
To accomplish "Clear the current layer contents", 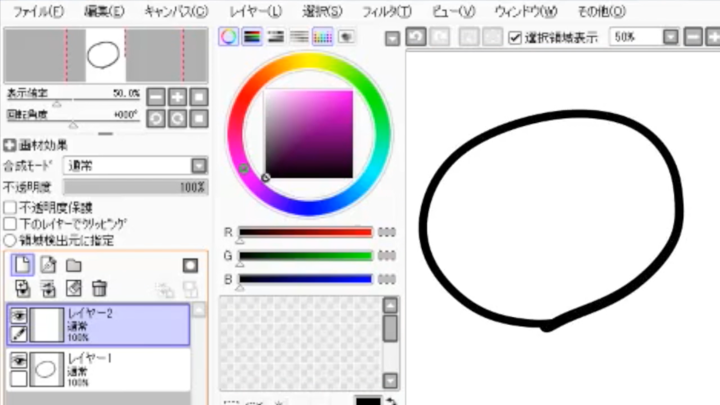I will [x=73, y=288].
